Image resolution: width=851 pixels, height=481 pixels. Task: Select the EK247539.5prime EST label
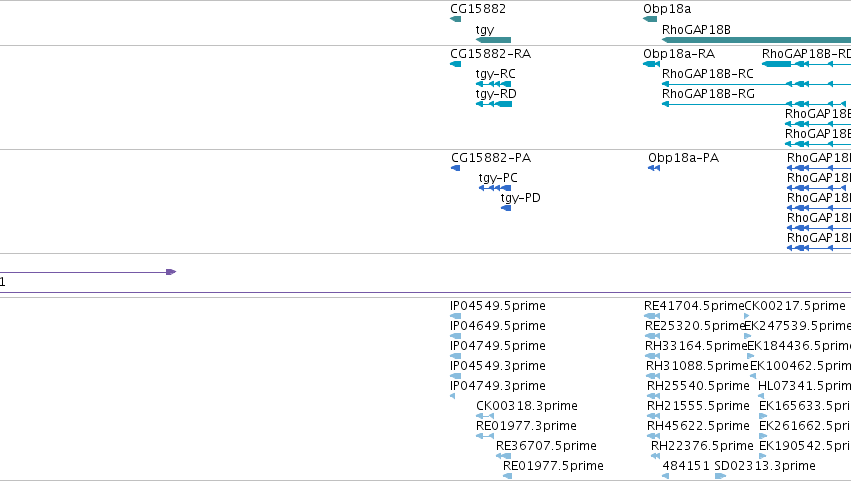797,326
